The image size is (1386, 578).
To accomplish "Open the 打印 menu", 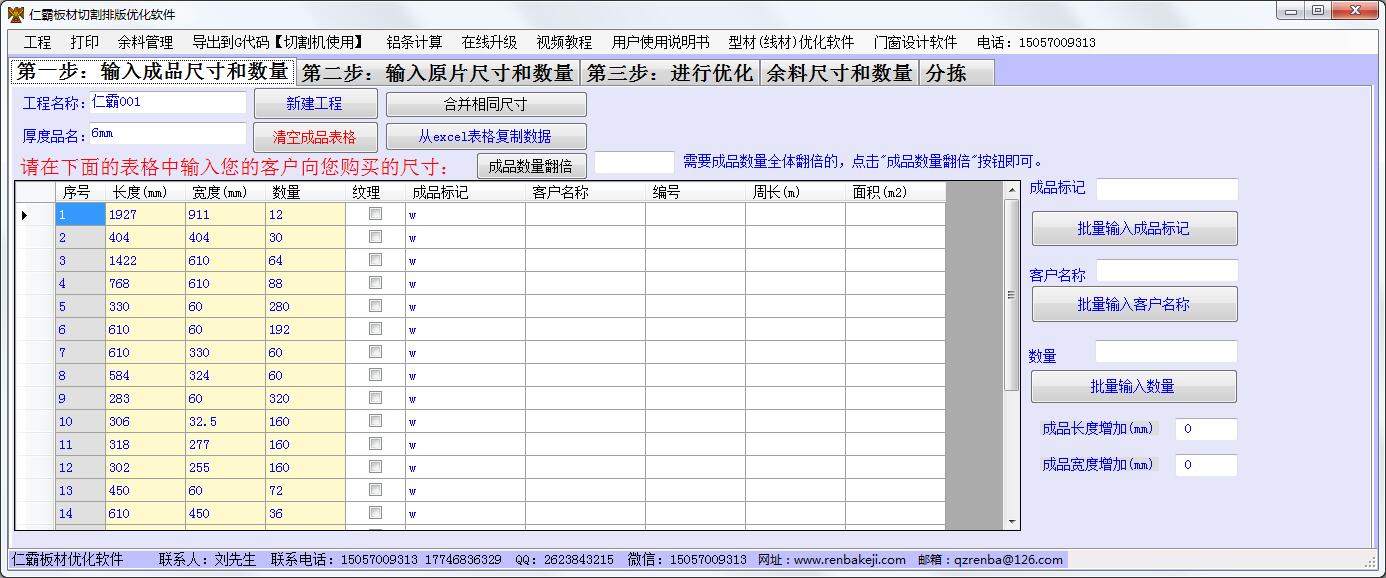I will point(85,42).
